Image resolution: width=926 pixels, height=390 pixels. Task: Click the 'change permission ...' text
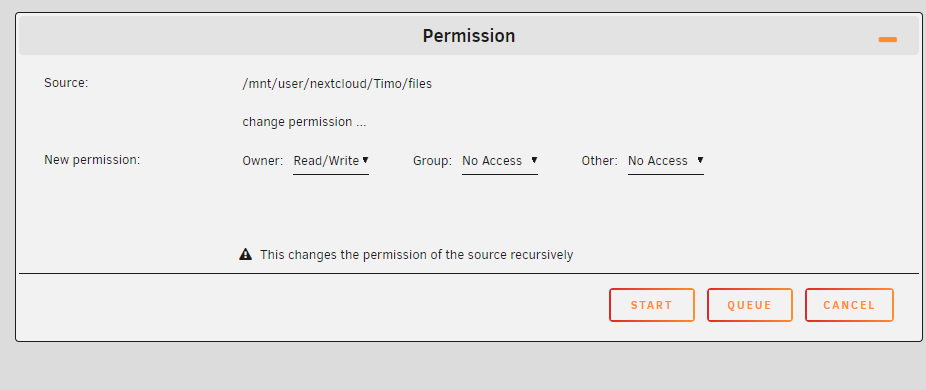[x=304, y=122]
